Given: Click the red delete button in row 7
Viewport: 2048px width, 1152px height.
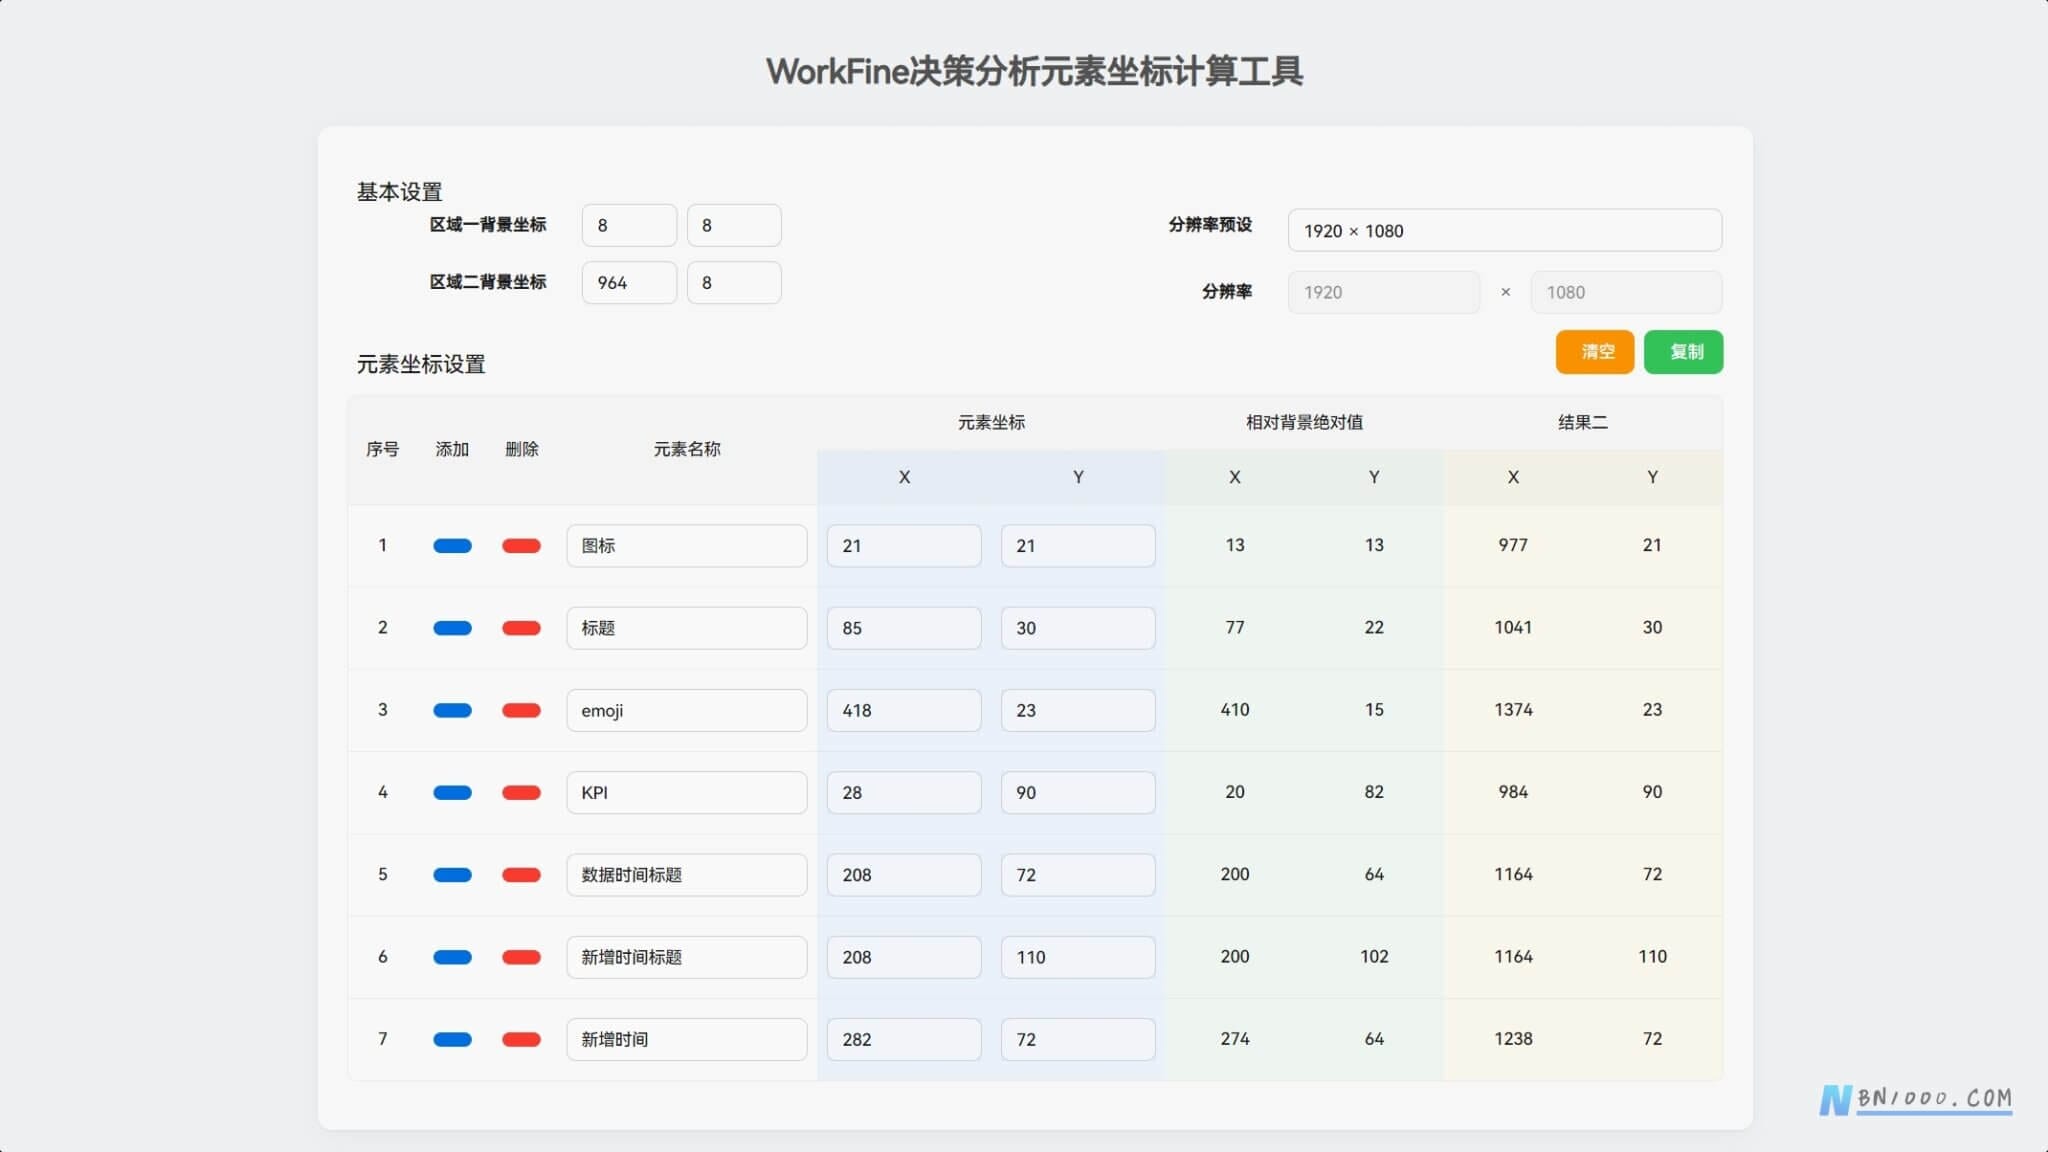Looking at the screenshot, I should pyautogui.click(x=521, y=1039).
